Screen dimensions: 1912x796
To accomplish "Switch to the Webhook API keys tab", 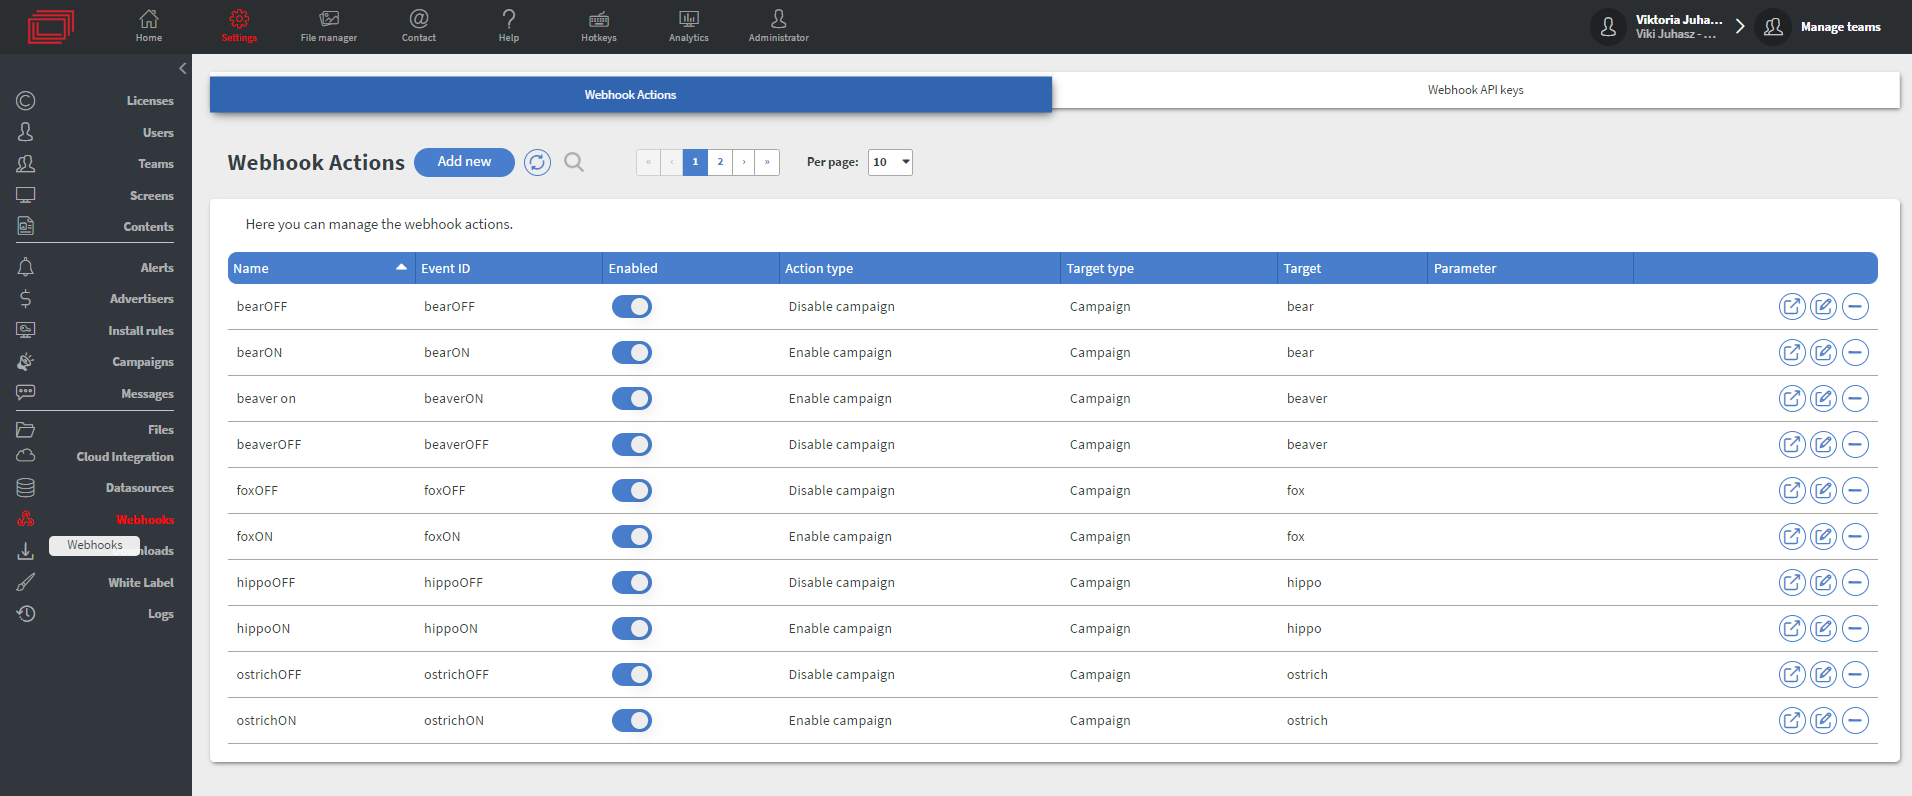I will coord(1476,90).
